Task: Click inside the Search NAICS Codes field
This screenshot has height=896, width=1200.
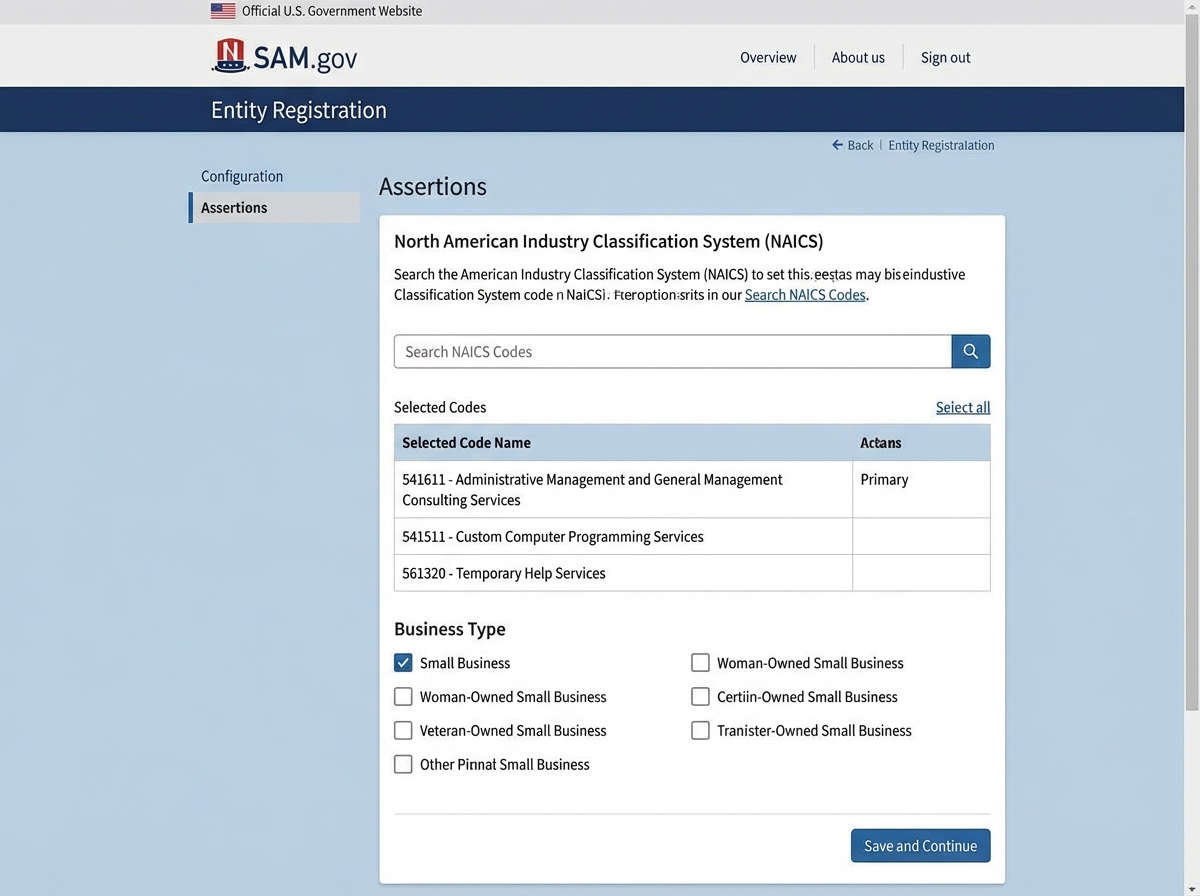Action: [670, 351]
